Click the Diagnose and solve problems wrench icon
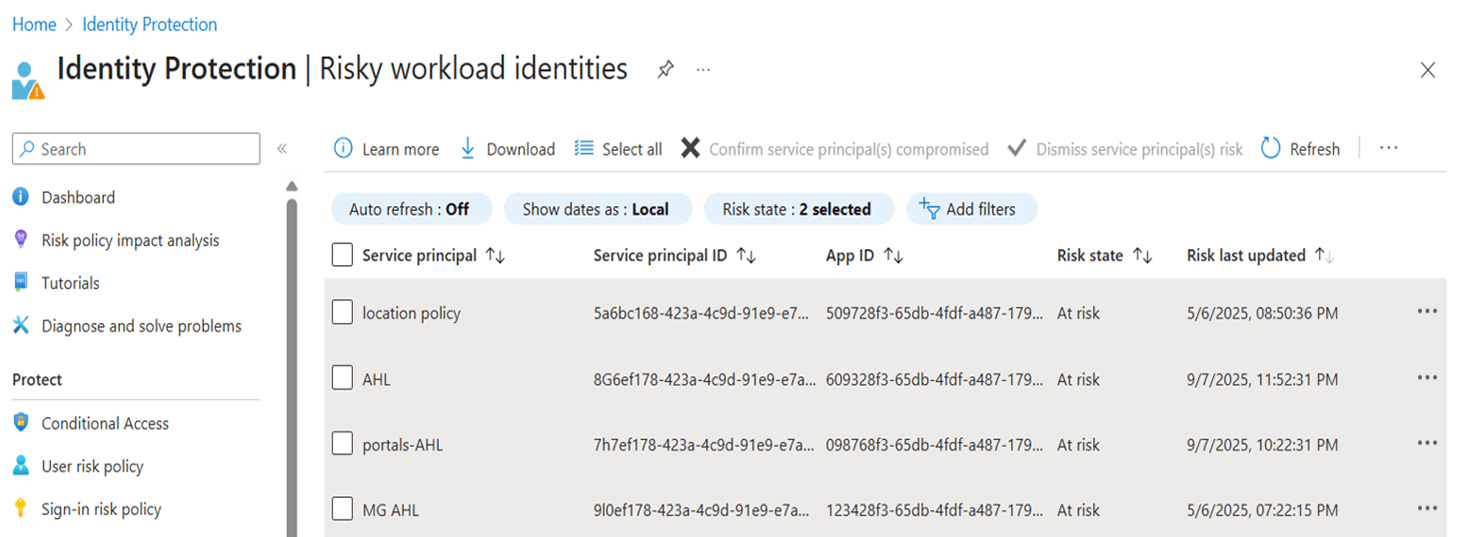This screenshot has width=1460, height=537. 21,325
